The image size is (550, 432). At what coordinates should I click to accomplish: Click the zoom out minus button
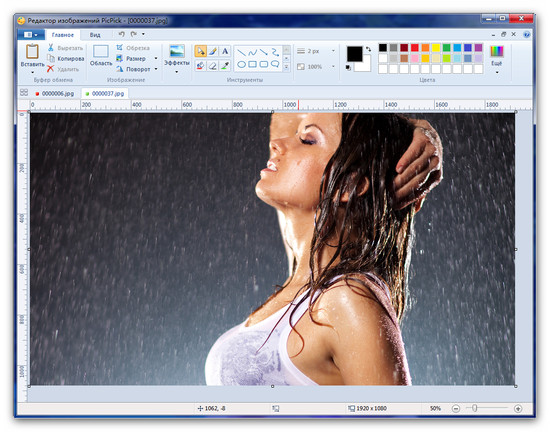coord(455,409)
